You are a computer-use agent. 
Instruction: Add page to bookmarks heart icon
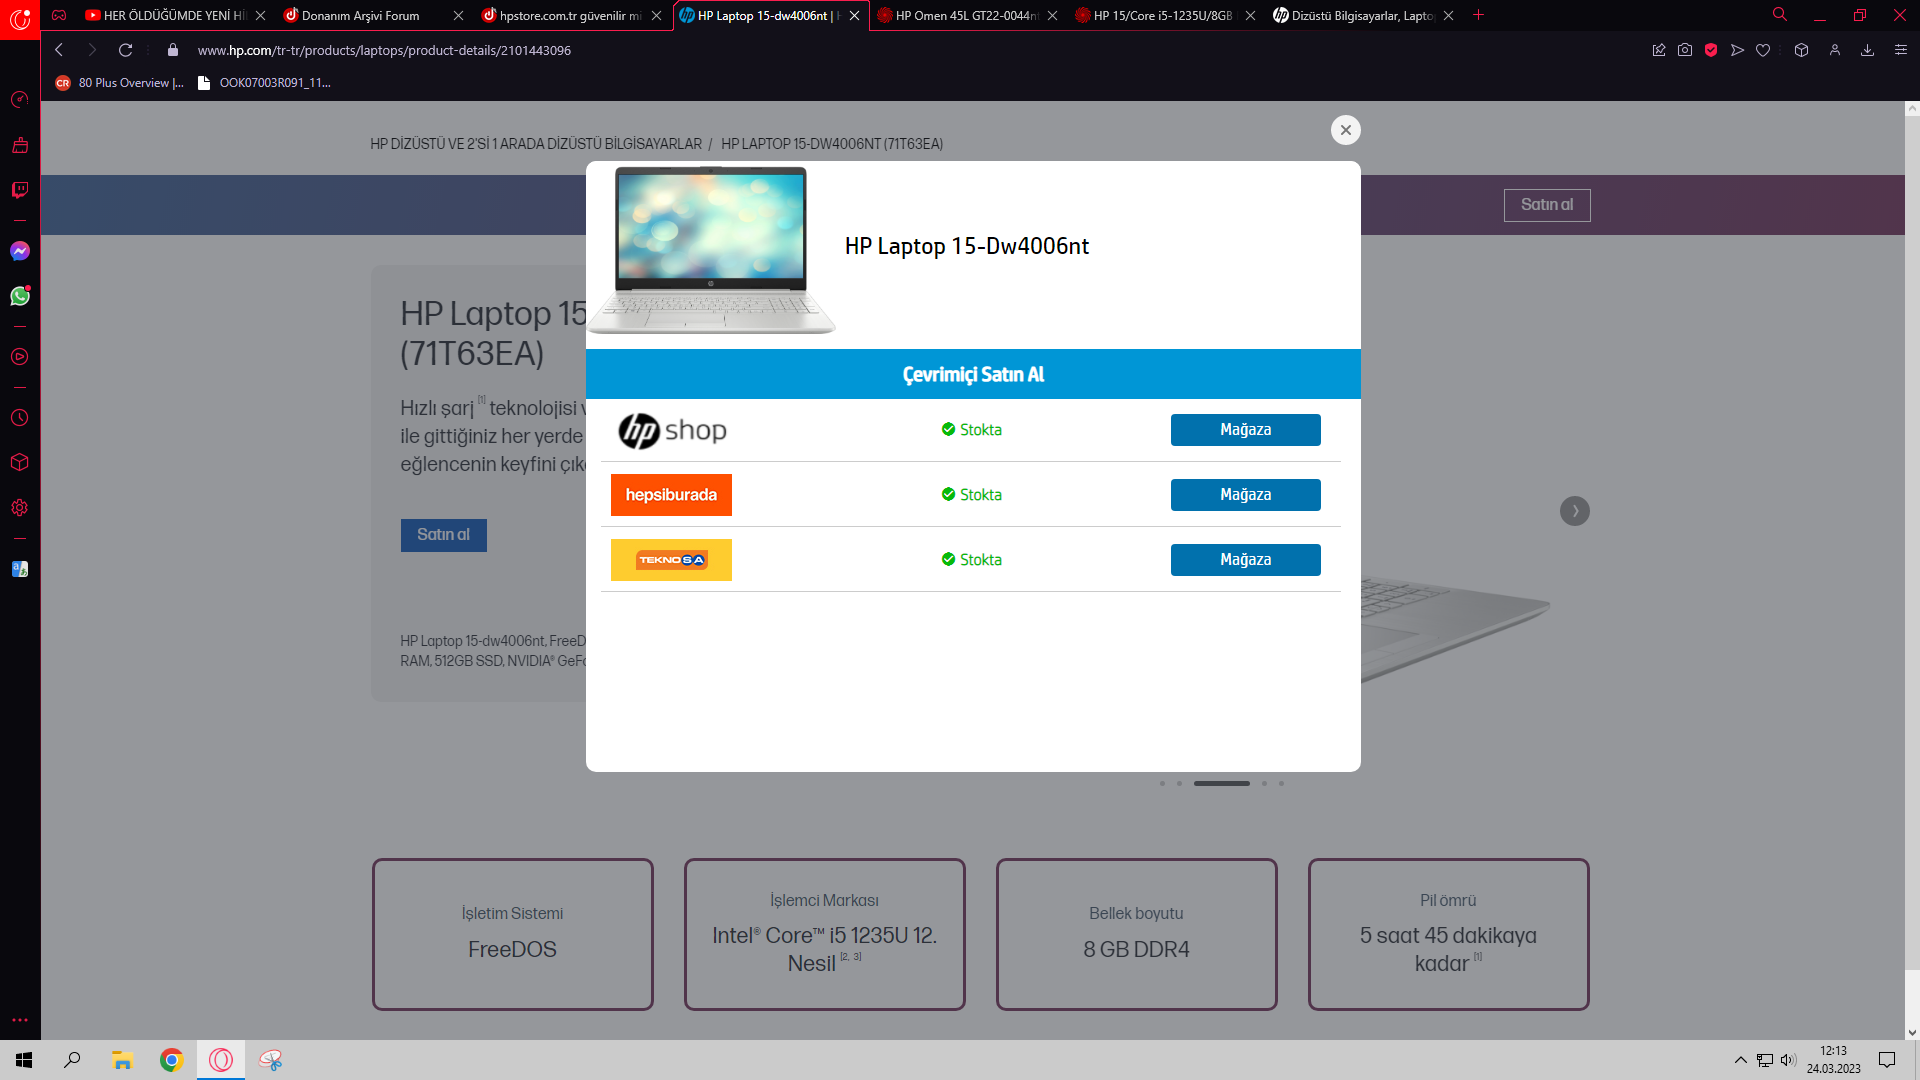pos(1763,50)
